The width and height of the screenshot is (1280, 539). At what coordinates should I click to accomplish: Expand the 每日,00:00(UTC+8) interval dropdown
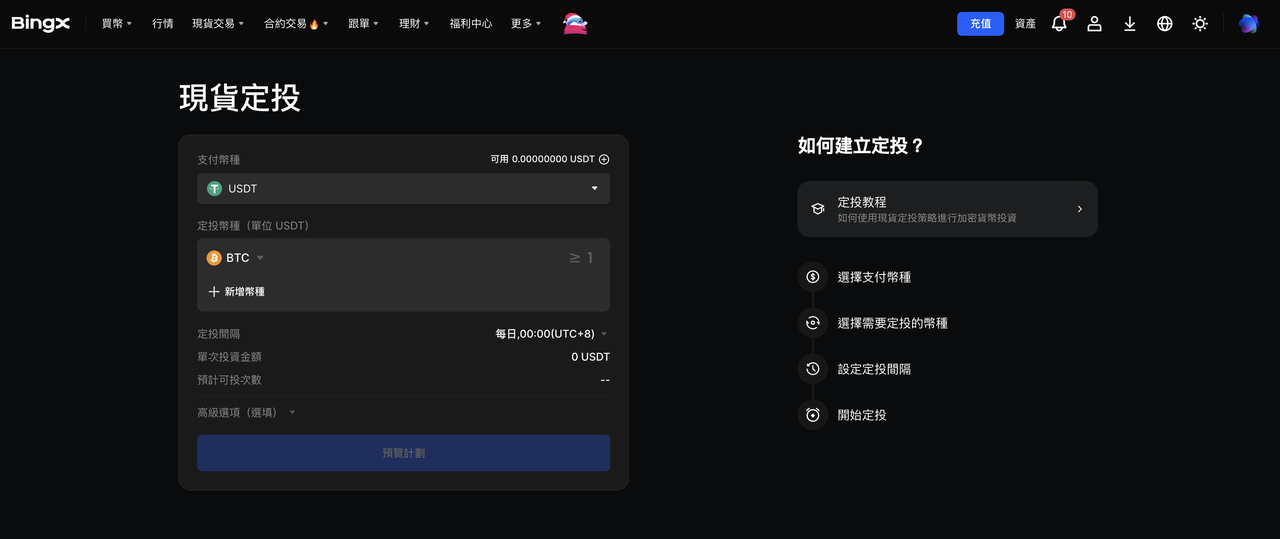click(x=551, y=334)
